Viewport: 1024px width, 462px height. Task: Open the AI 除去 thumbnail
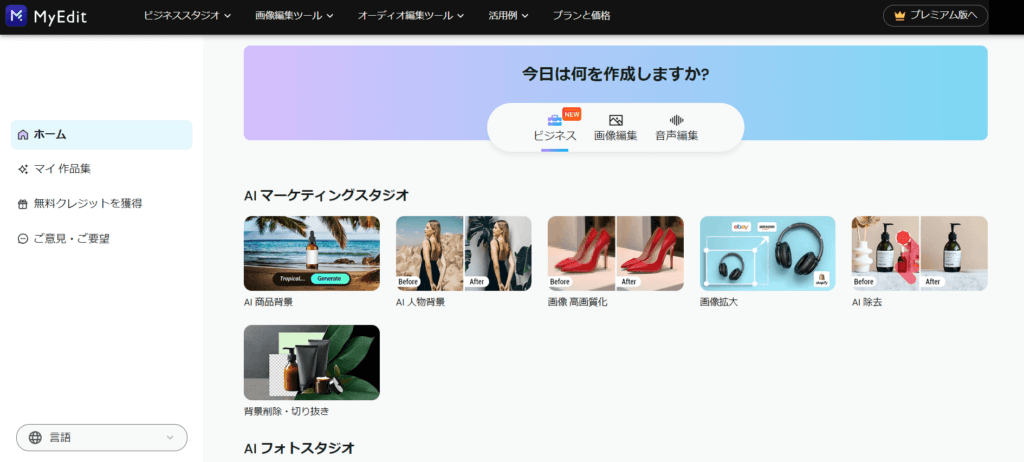920,254
